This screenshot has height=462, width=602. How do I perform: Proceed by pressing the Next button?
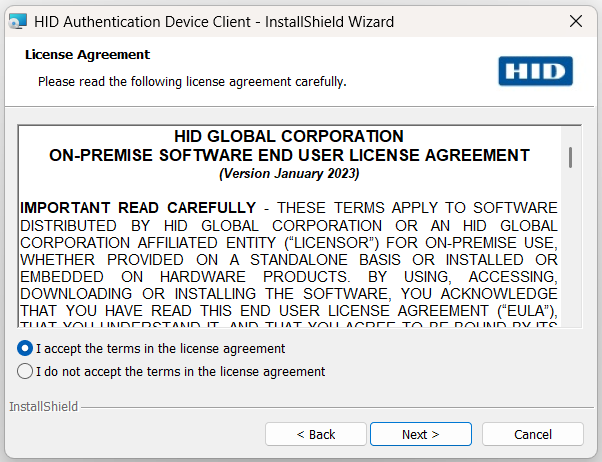(421, 434)
